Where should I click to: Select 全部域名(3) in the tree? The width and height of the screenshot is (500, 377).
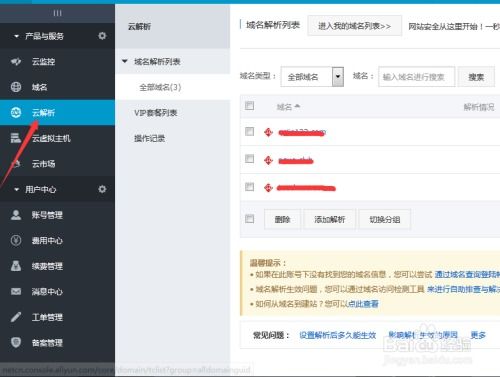[160, 87]
